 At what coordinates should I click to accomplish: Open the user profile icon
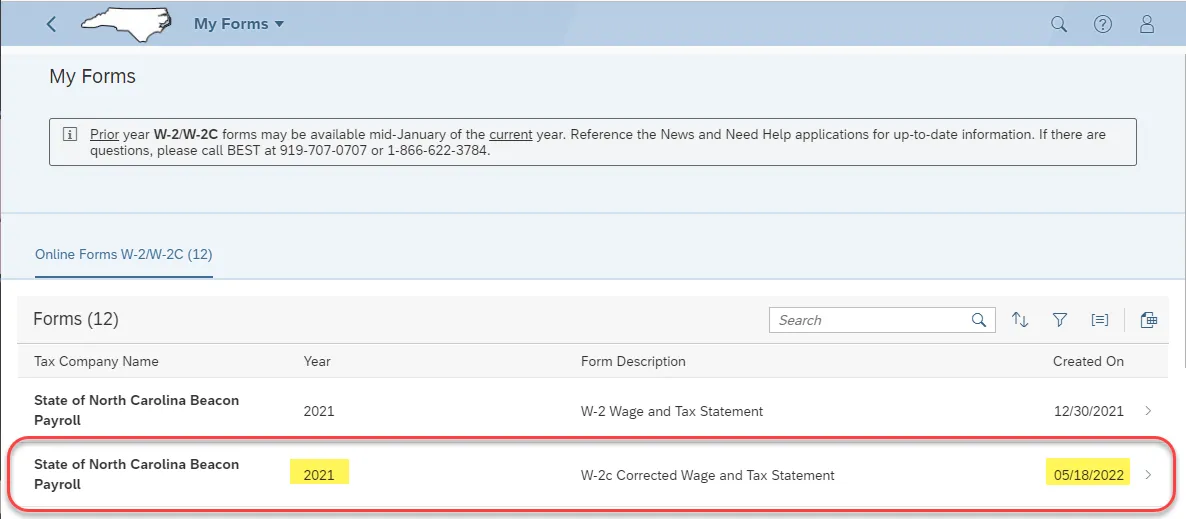click(1147, 24)
